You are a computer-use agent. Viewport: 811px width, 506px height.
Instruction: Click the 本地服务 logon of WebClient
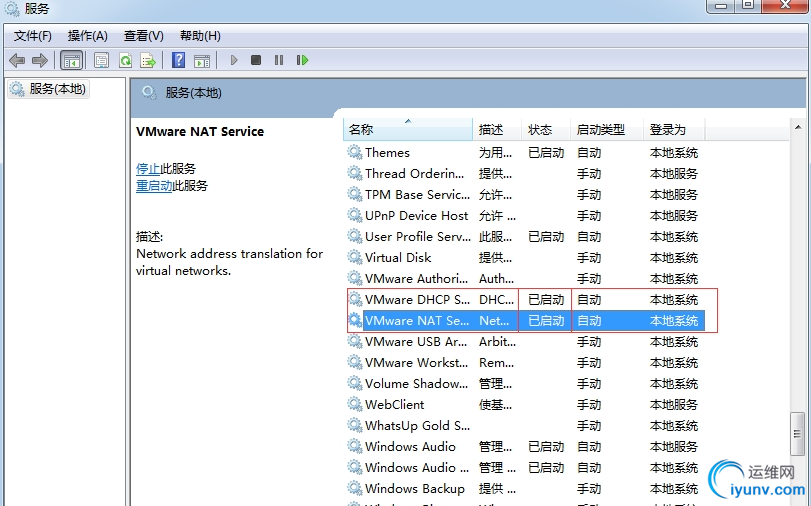tap(674, 405)
